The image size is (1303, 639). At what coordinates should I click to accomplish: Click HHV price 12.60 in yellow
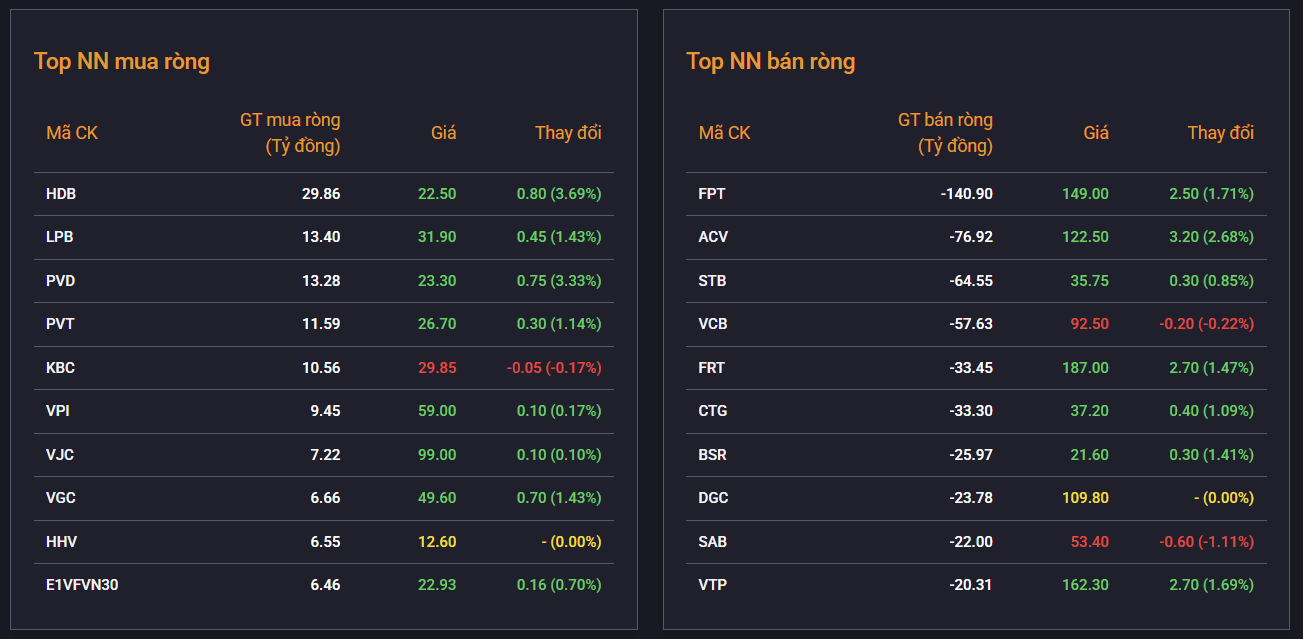click(437, 542)
